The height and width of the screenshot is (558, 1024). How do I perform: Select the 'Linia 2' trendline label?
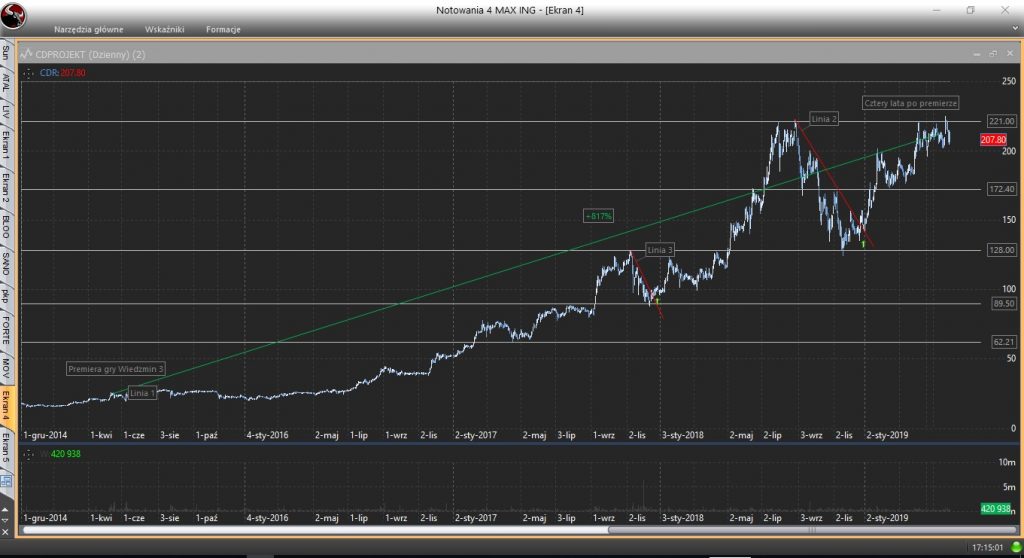tap(824, 119)
